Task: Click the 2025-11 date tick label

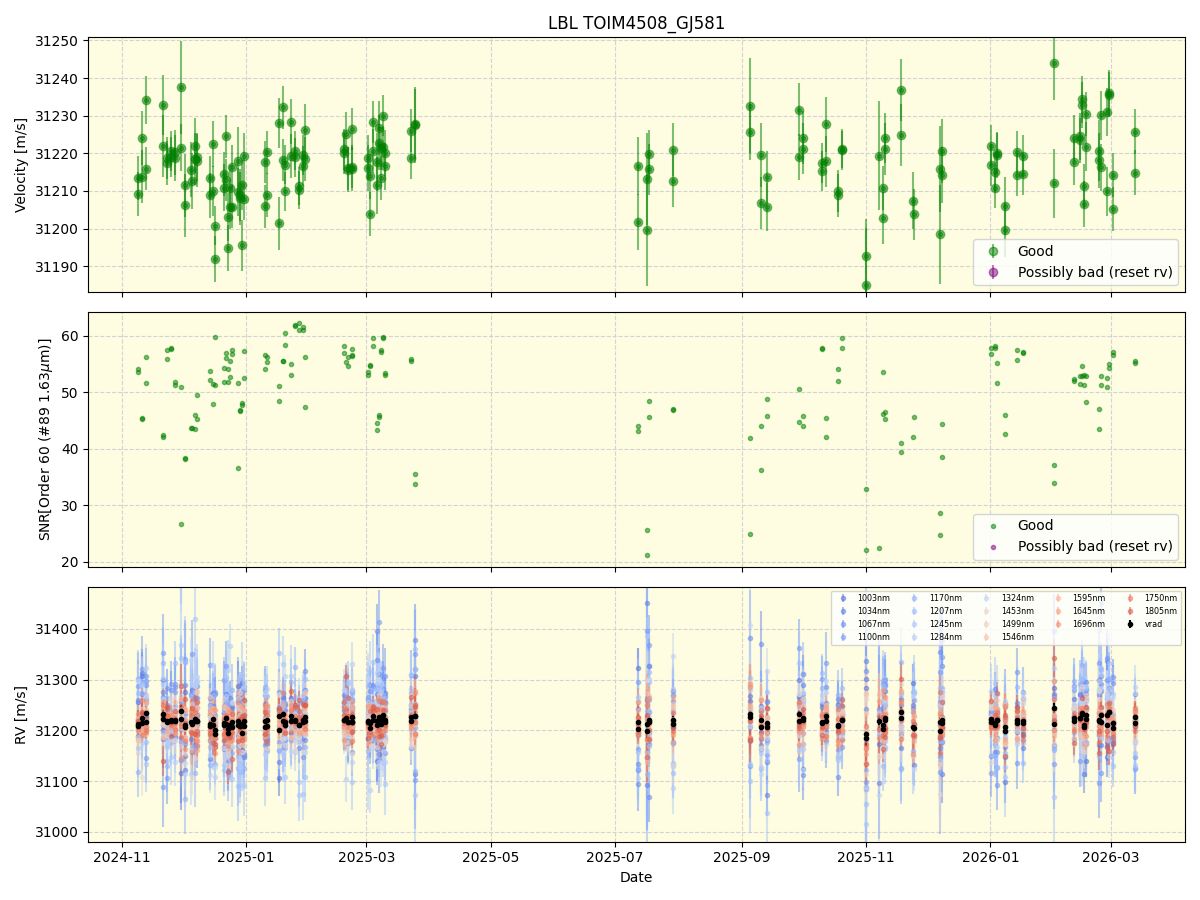Action: pyautogui.click(x=865, y=857)
